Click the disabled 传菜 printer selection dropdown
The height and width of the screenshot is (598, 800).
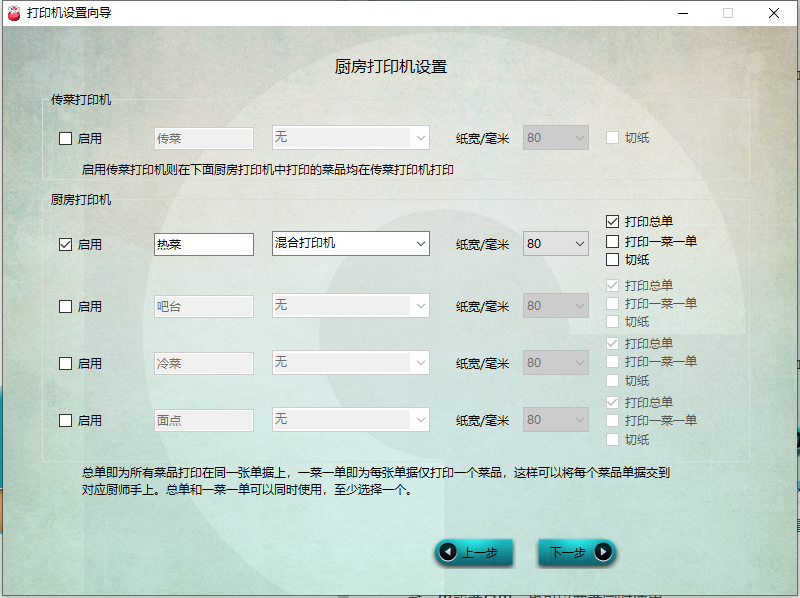pos(350,138)
